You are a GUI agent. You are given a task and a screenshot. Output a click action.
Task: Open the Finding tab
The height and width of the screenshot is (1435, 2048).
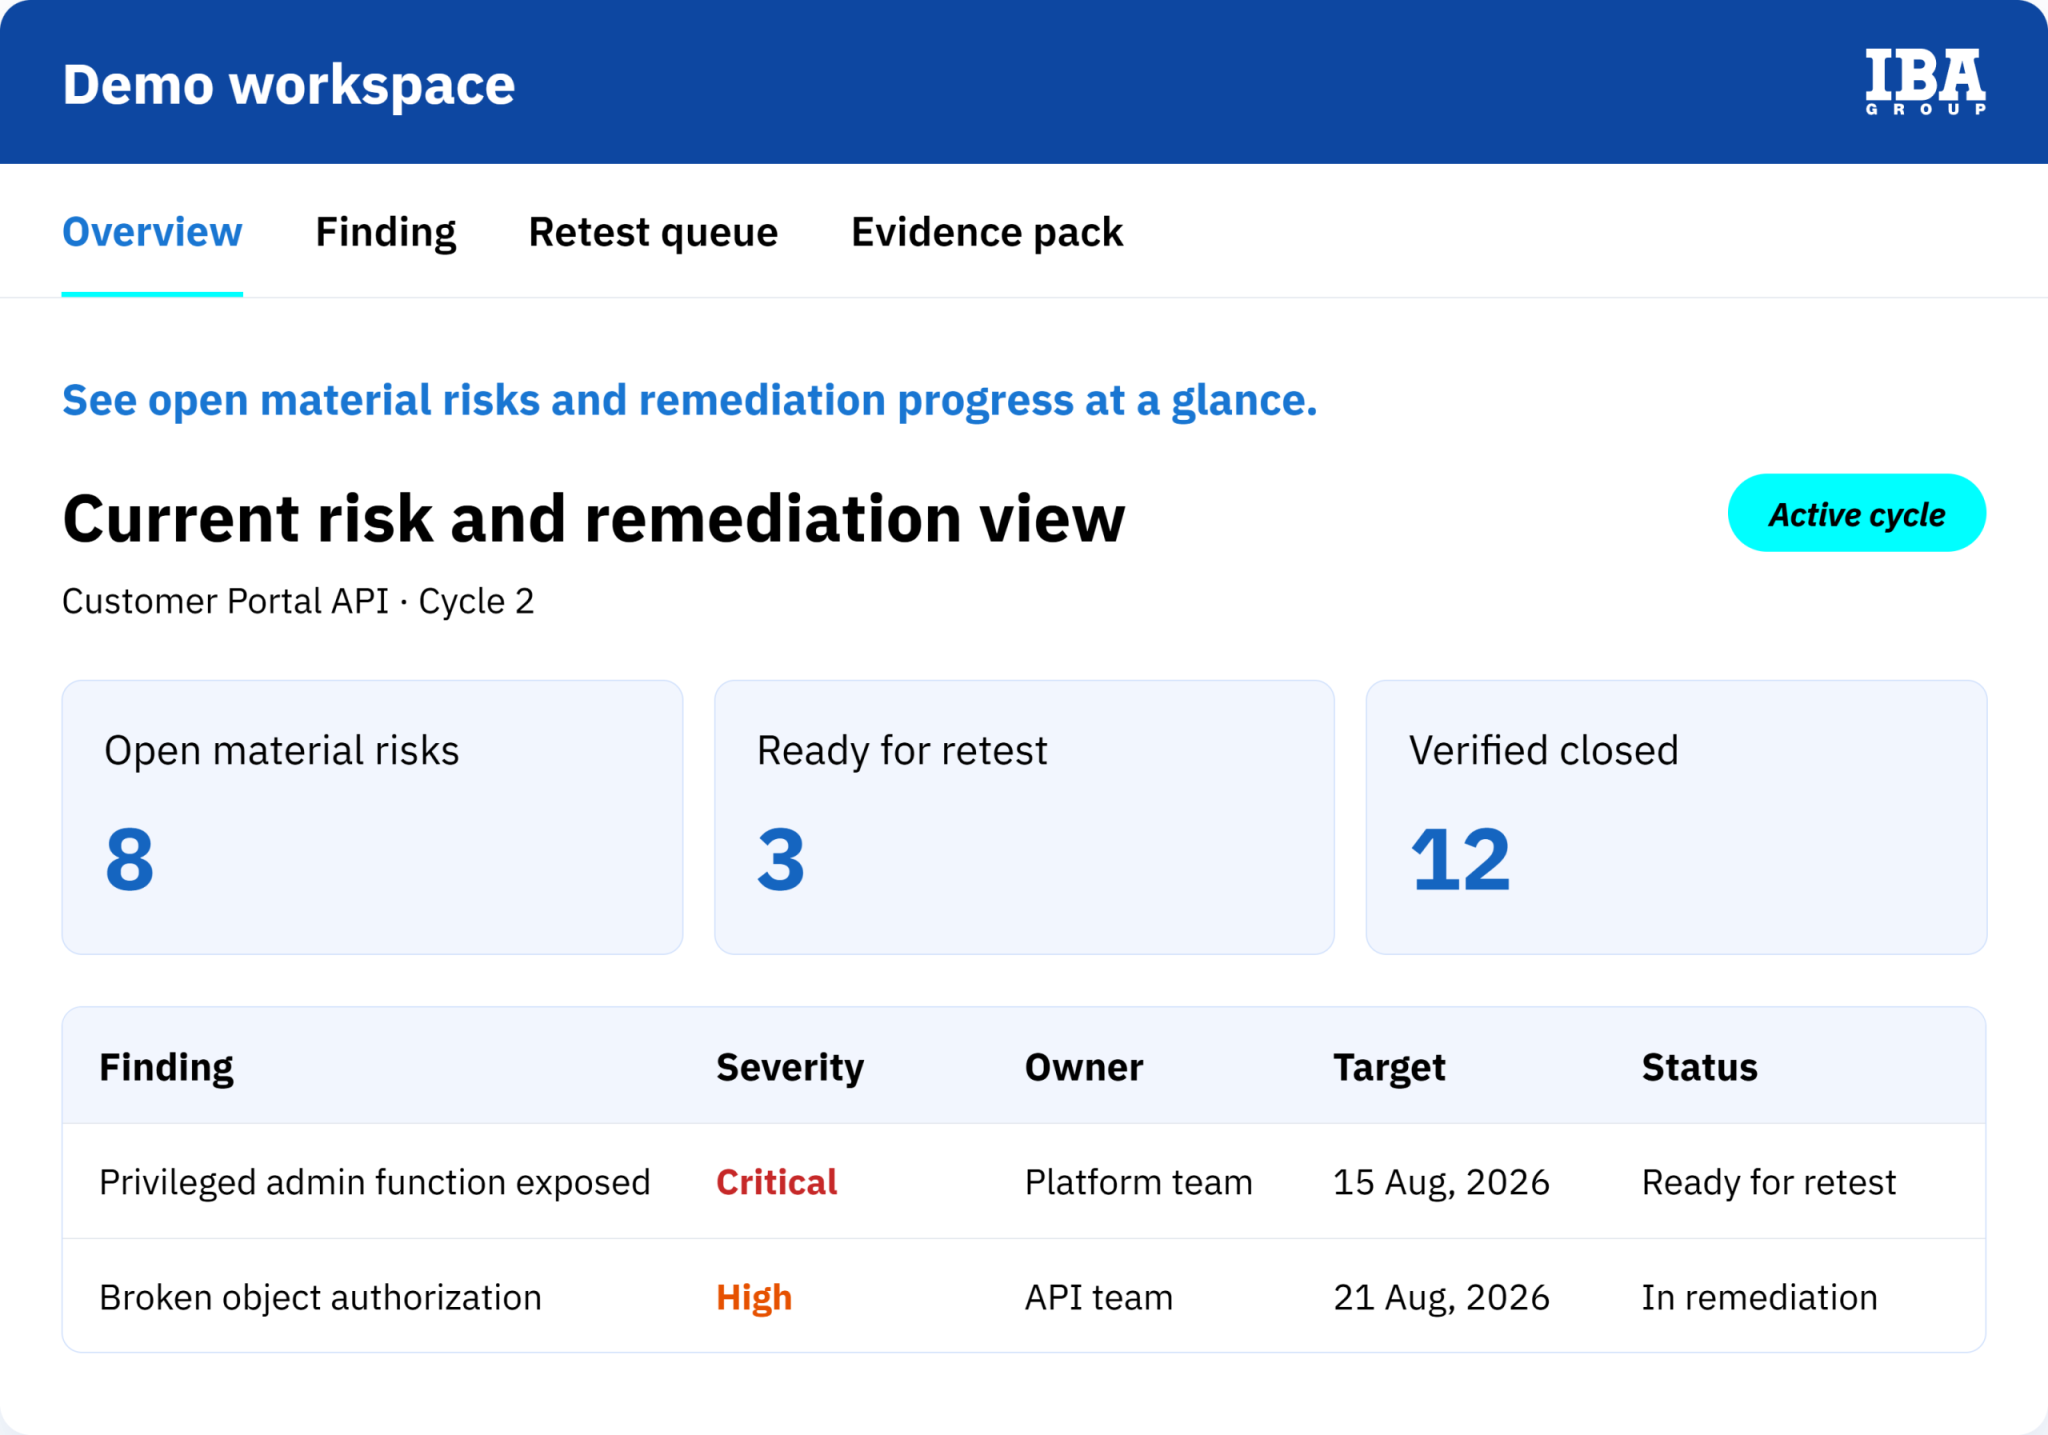click(x=386, y=232)
